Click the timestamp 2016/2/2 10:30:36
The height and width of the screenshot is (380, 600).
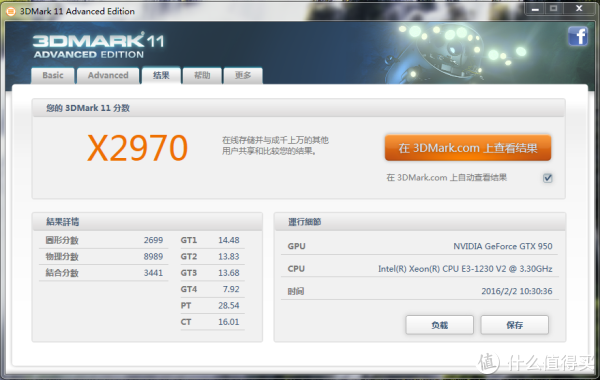coord(517,291)
